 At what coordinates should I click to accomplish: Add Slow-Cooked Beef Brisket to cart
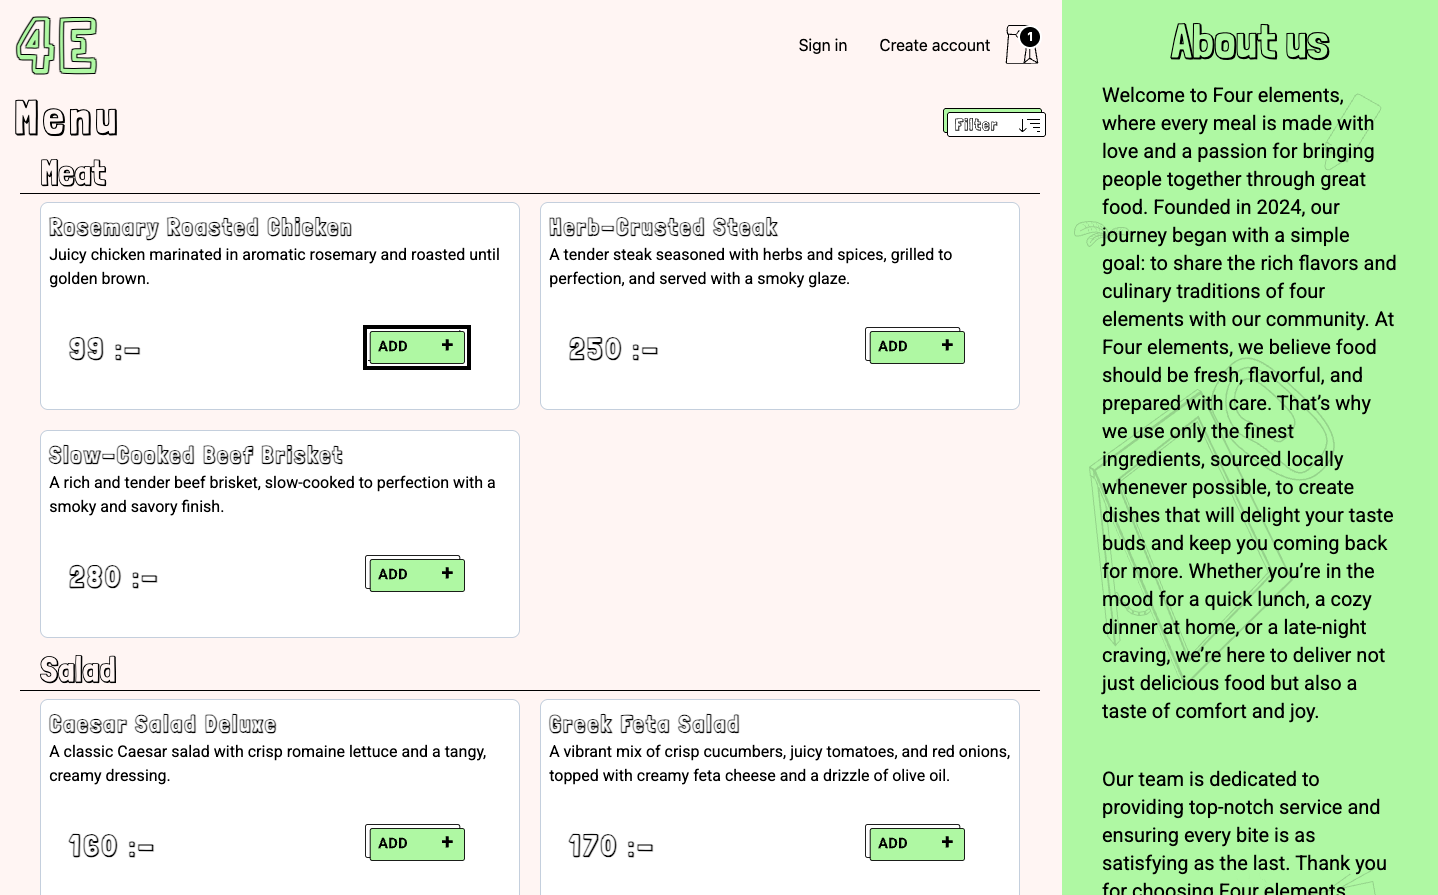415,574
